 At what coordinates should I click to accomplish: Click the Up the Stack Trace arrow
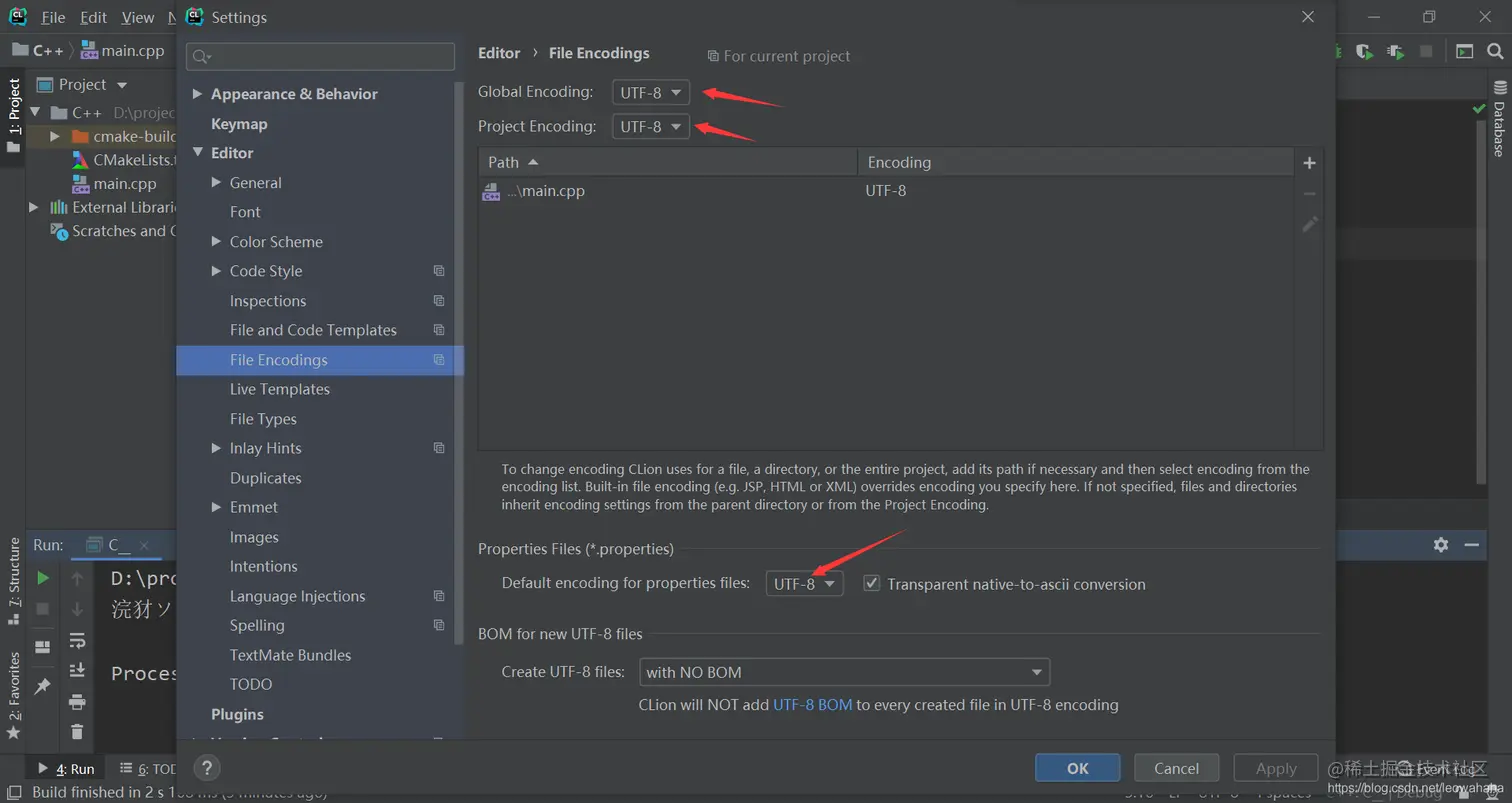coord(77,578)
